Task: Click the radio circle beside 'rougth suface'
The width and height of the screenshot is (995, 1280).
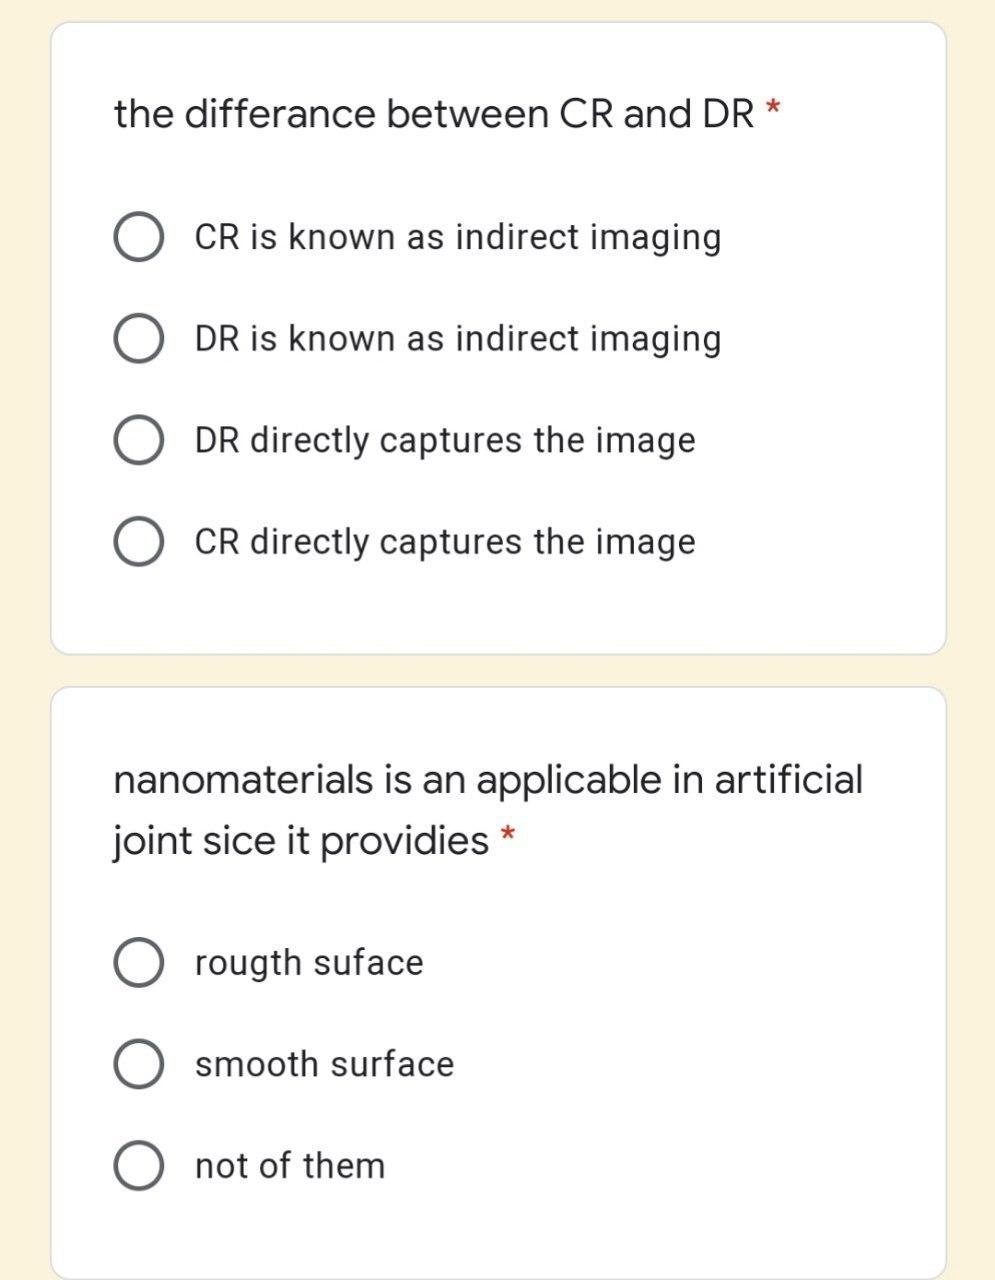Action: pos(140,962)
